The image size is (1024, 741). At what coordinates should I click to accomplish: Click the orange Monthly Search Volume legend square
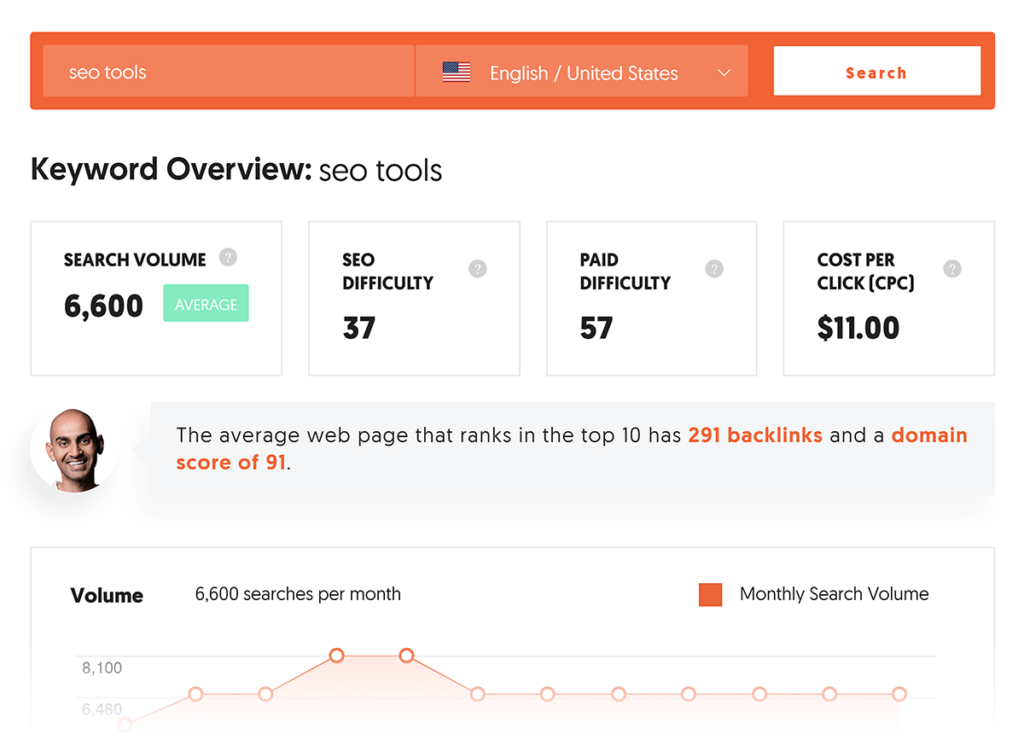711,594
